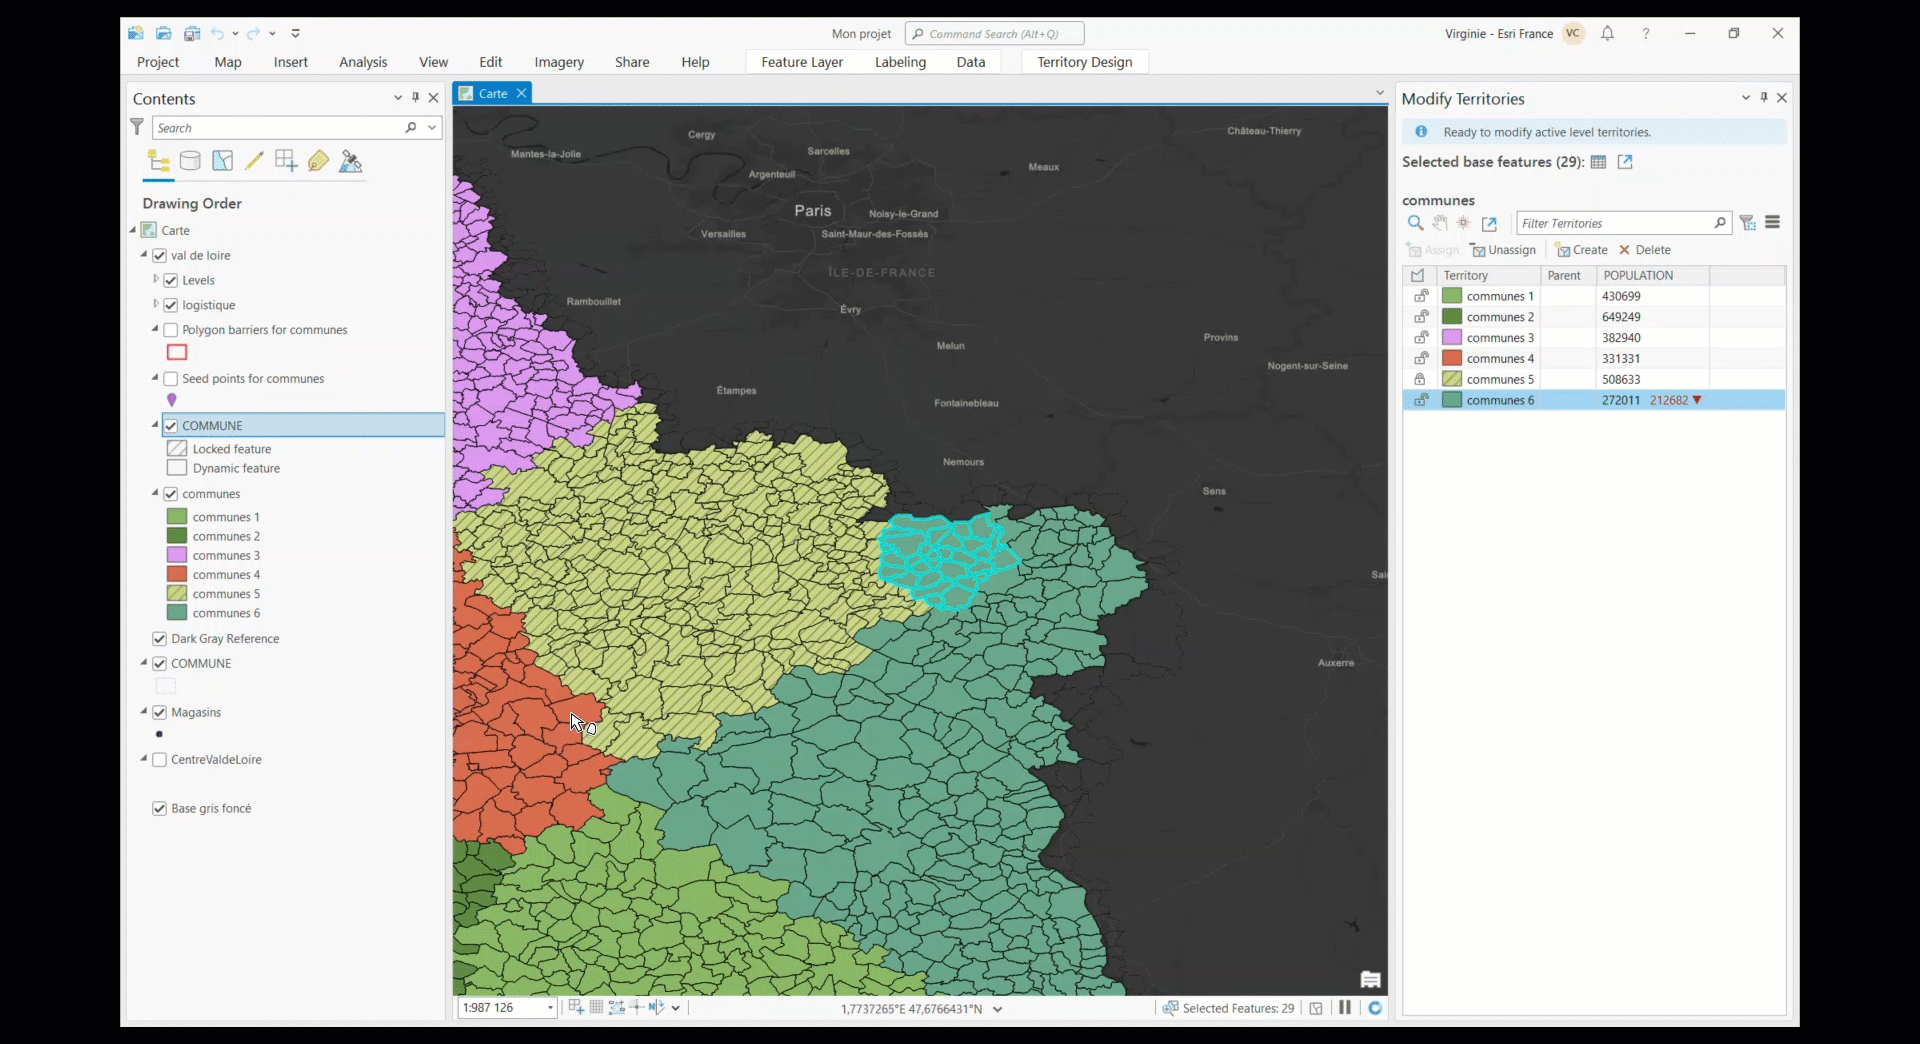Open the coordinate display dropdown
This screenshot has height=1044, width=1920.
997,1009
